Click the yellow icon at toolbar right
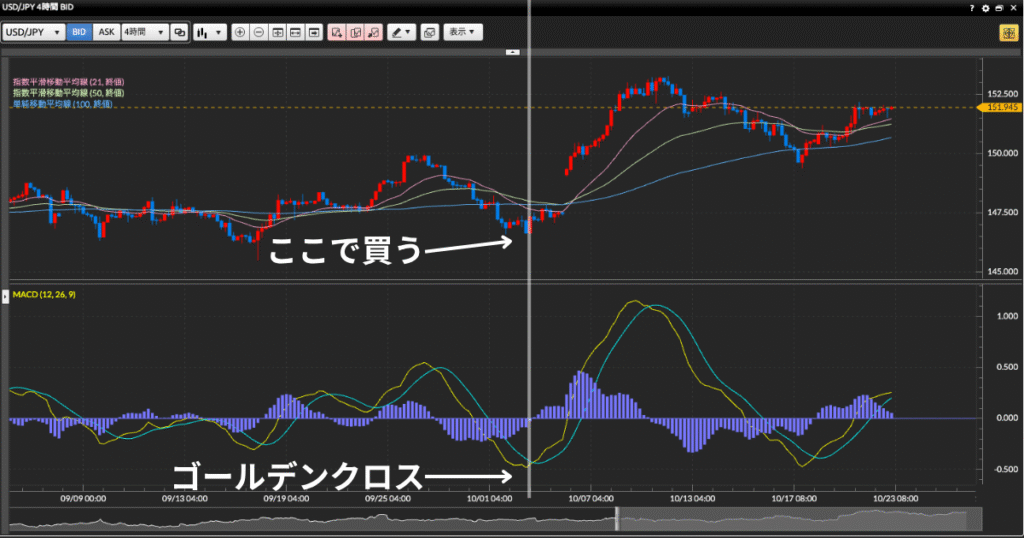1024x538 pixels. tap(1007, 32)
